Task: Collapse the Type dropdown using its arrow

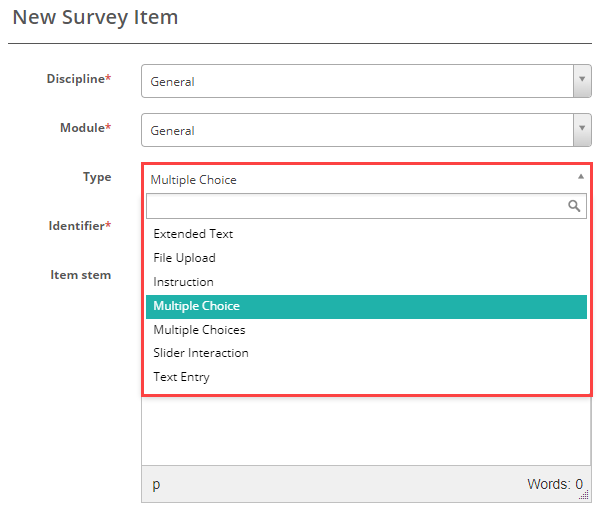Action: click(581, 176)
